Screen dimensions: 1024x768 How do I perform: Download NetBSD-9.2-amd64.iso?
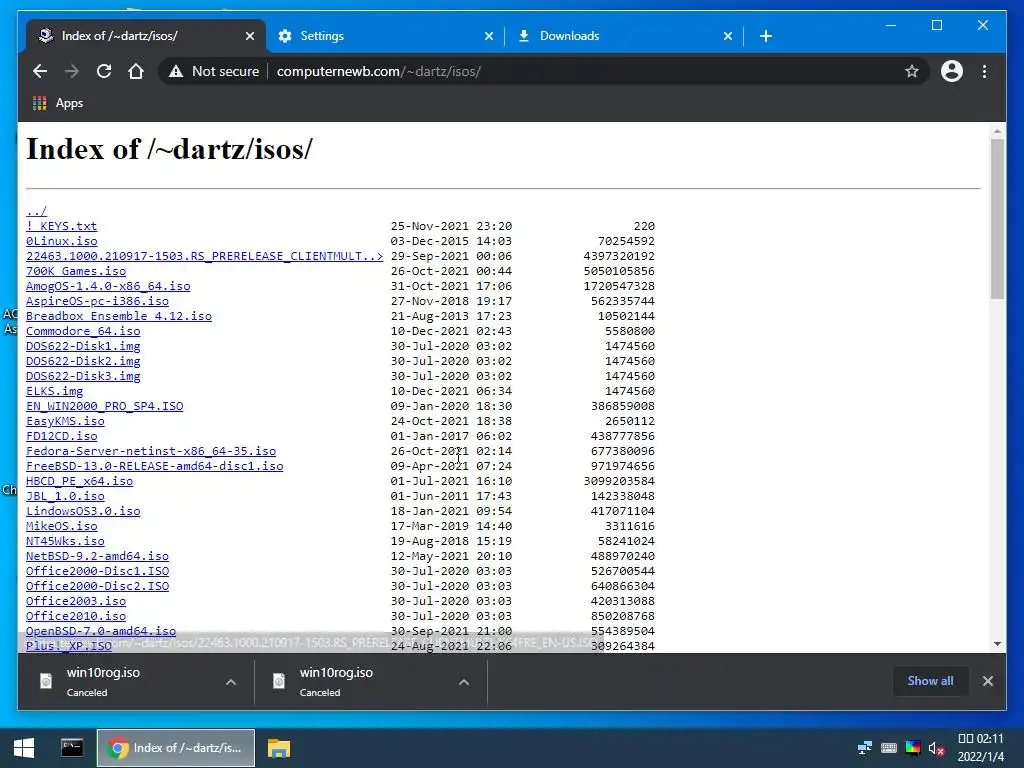(97, 556)
